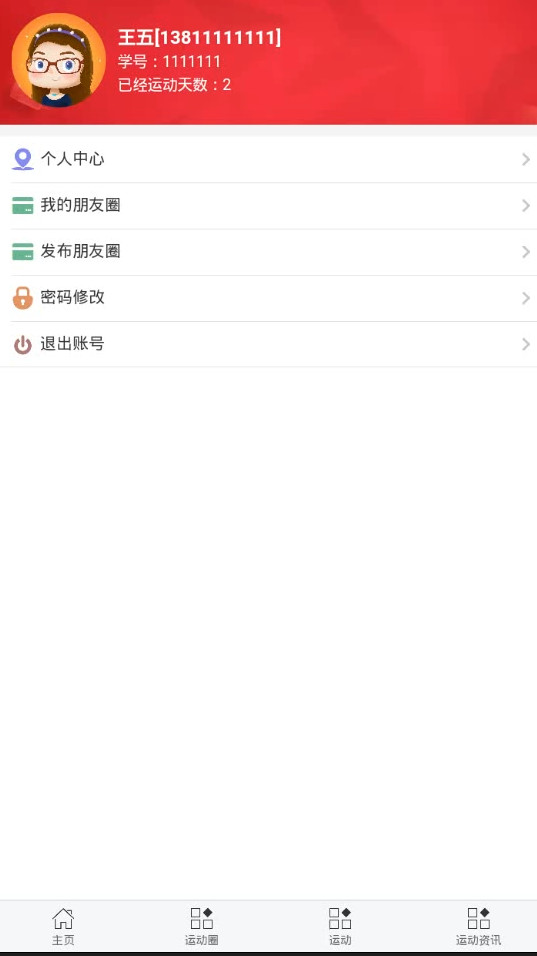537x956 pixels.
Task: Tap the username 王五[13811111111]
Action: point(199,37)
